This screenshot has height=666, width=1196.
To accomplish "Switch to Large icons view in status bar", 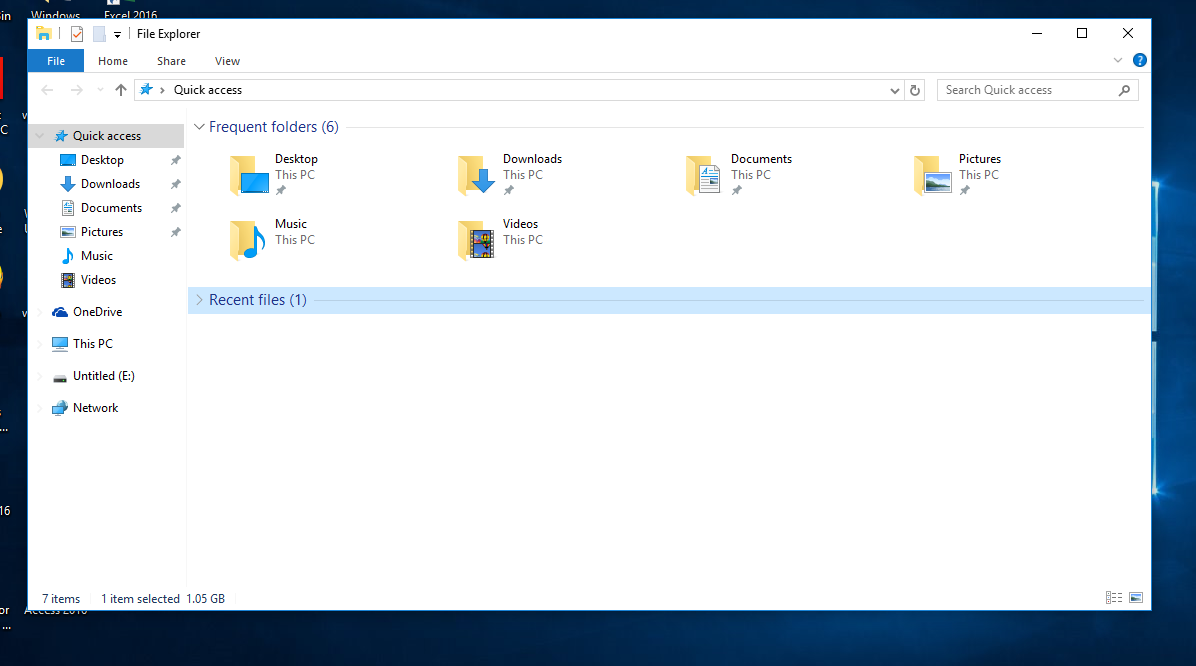I will [1136, 598].
